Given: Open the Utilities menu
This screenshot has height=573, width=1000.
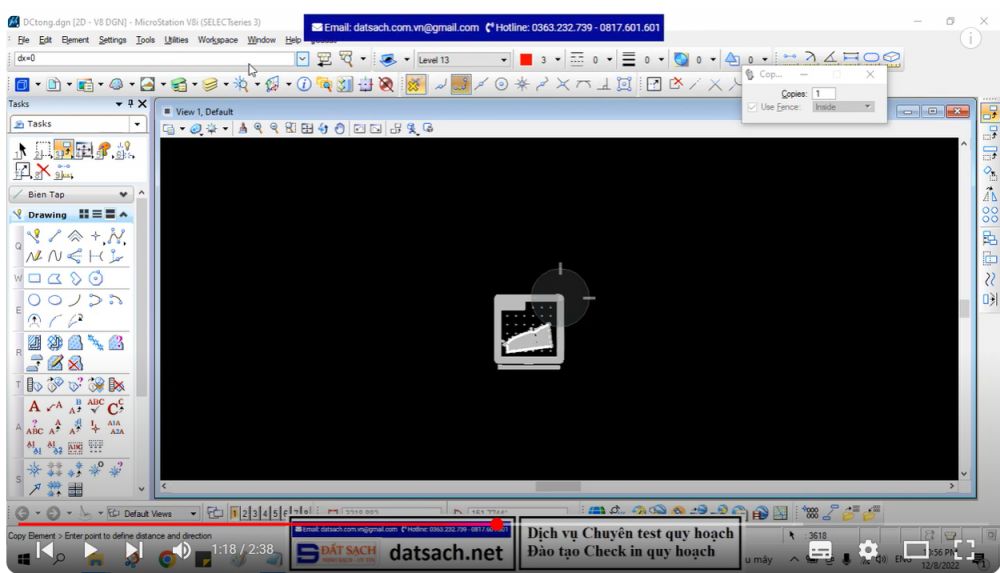Looking at the screenshot, I should [176, 40].
